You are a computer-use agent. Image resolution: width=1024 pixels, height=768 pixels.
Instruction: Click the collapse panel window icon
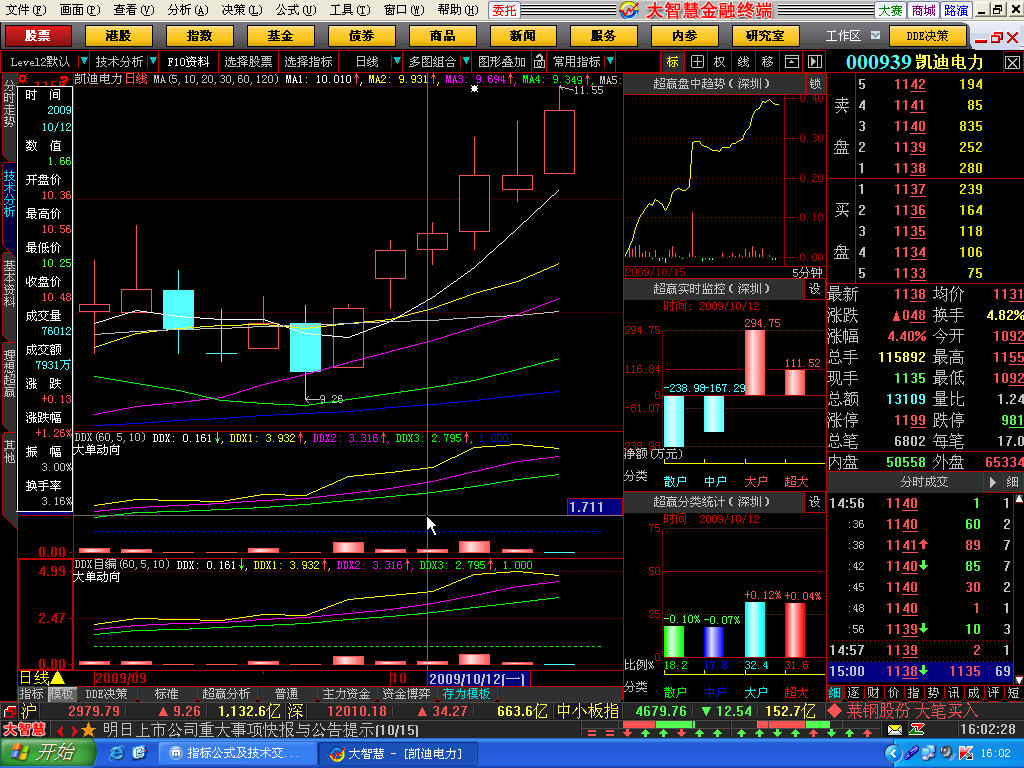pos(791,61)
